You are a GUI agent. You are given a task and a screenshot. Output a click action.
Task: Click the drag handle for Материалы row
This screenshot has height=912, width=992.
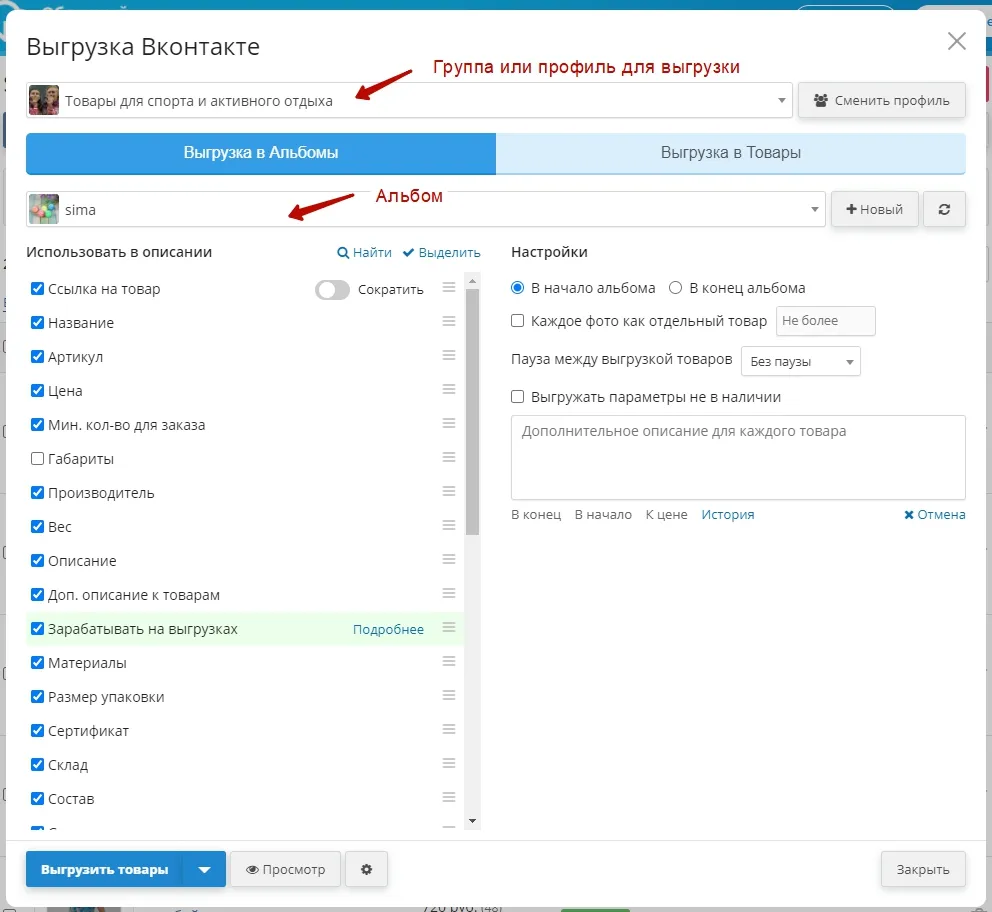coord(449,662)
